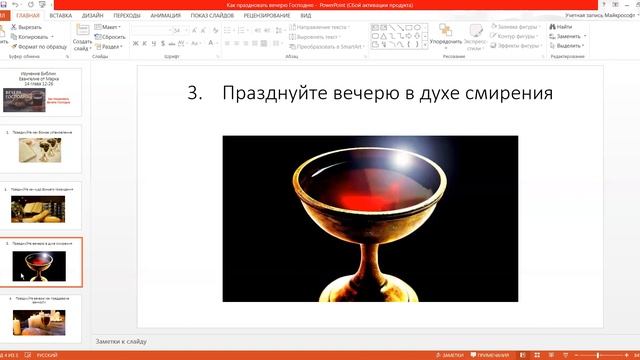
Task: Toggle underline Ч formatting
Action: tap(154, 43)
